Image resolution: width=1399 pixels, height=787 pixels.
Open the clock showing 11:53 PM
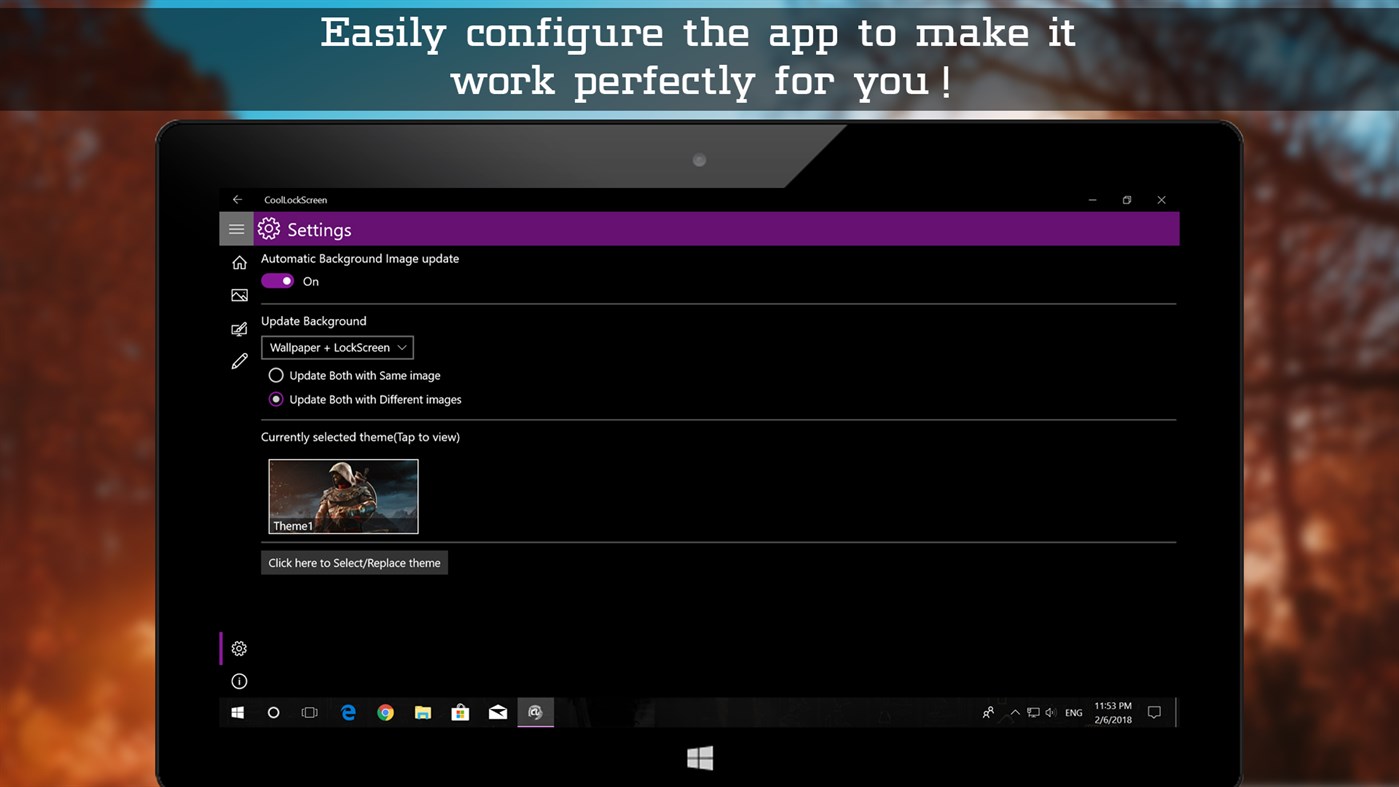click(1113, 712)
